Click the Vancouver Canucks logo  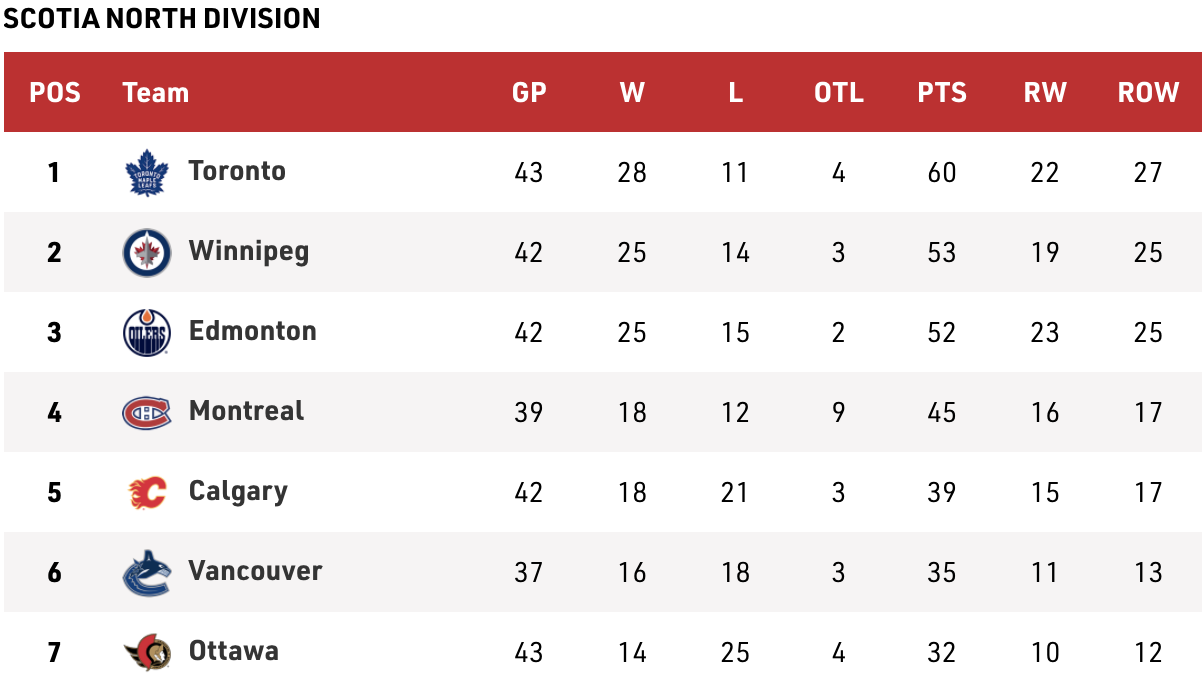(x=147, y=572)
